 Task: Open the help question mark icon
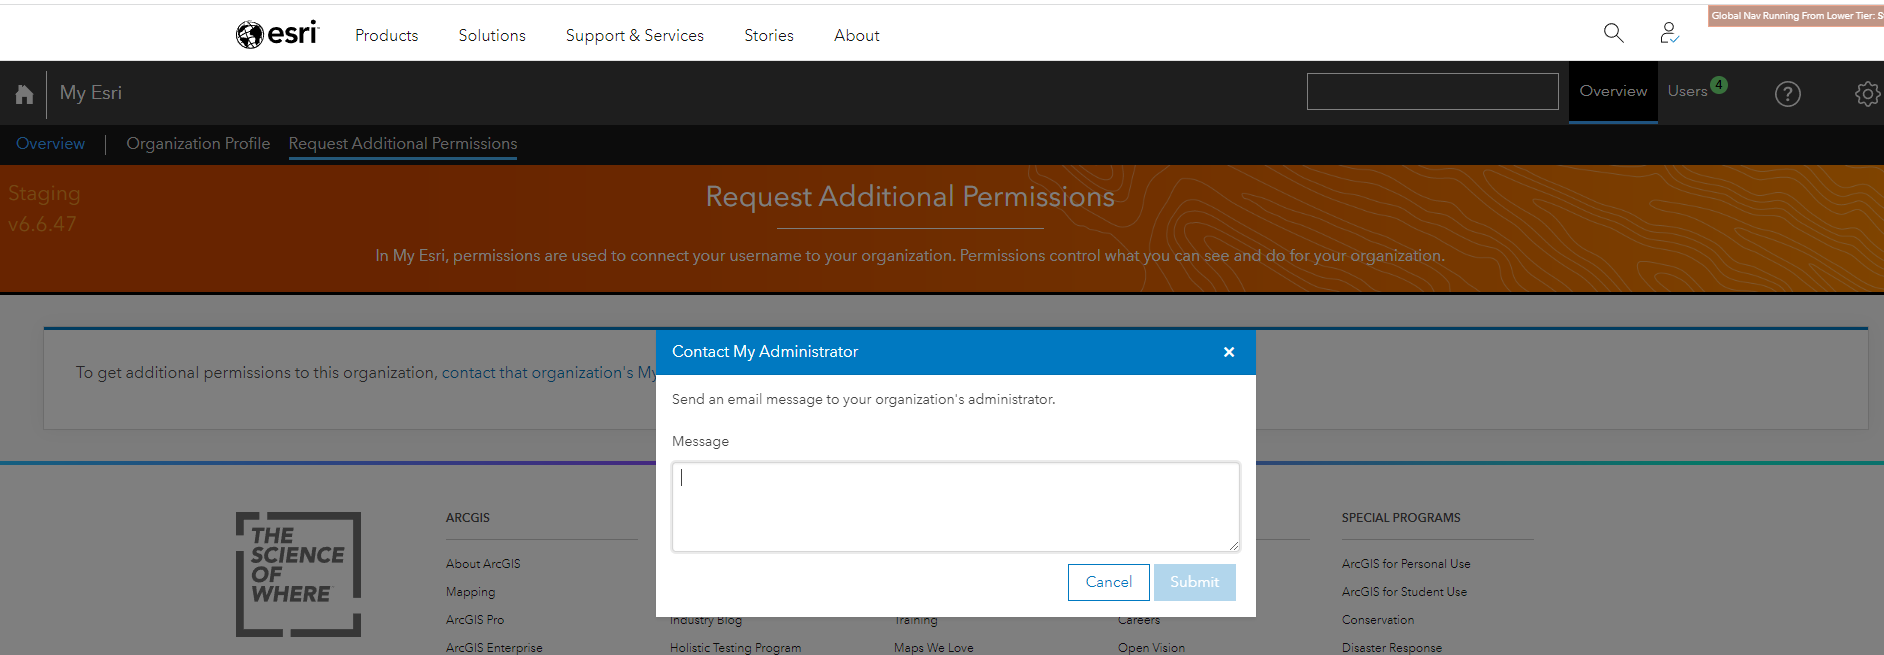coord(1788,94)
